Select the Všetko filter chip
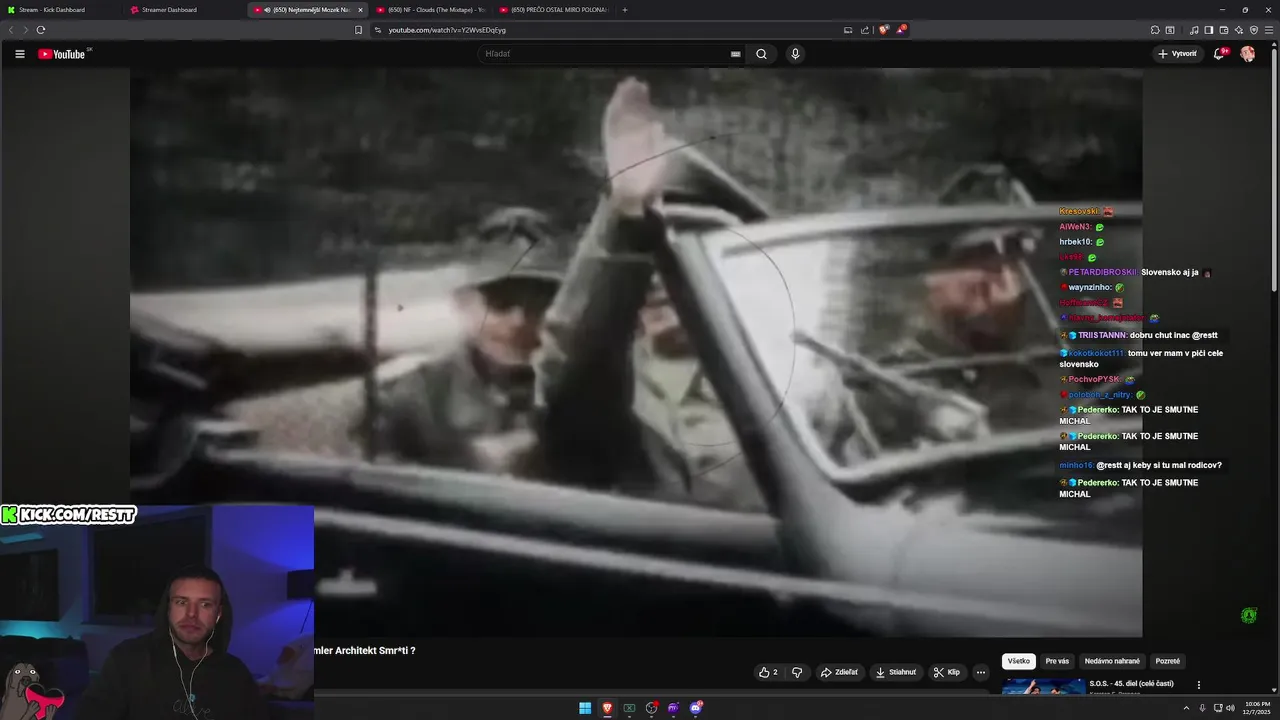Screen dimensions: 1280x720 click(1019, 661)
